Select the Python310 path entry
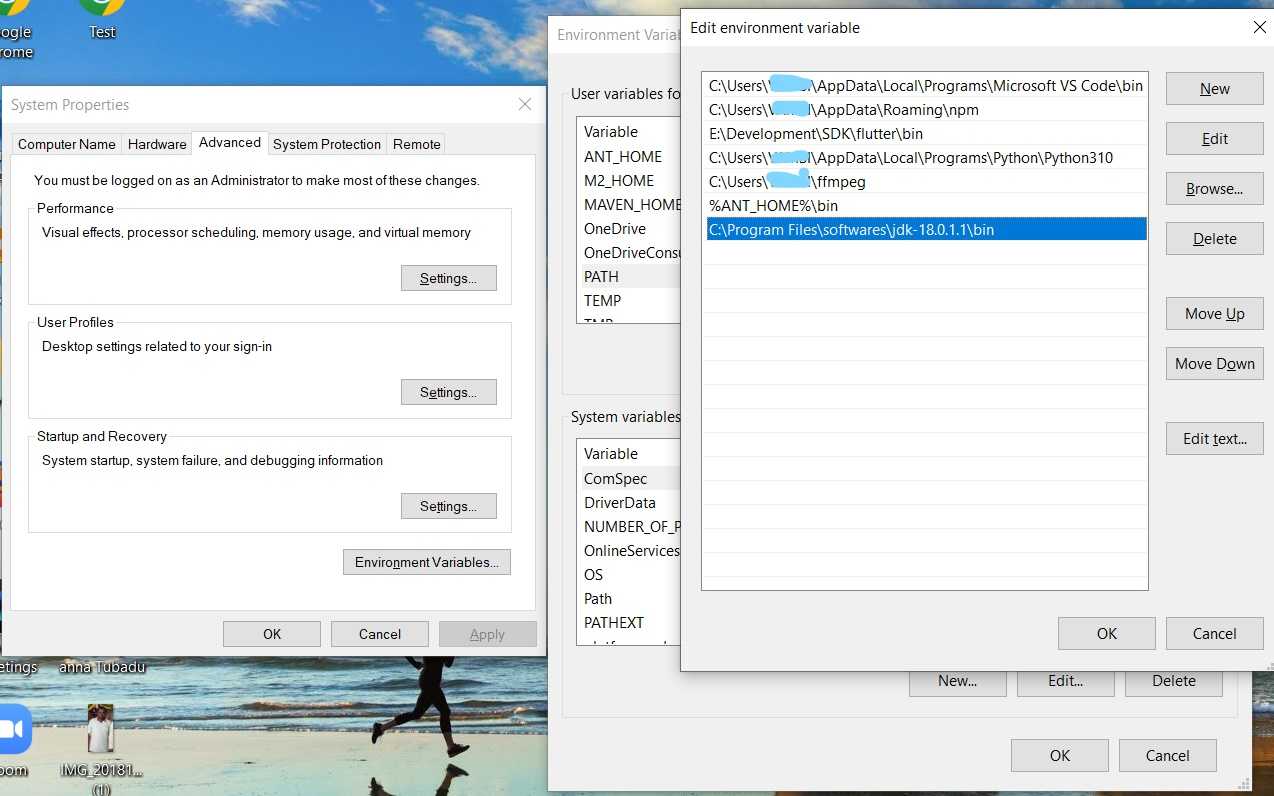Screen dimensions: 1274x796 (x=925, y=157)
